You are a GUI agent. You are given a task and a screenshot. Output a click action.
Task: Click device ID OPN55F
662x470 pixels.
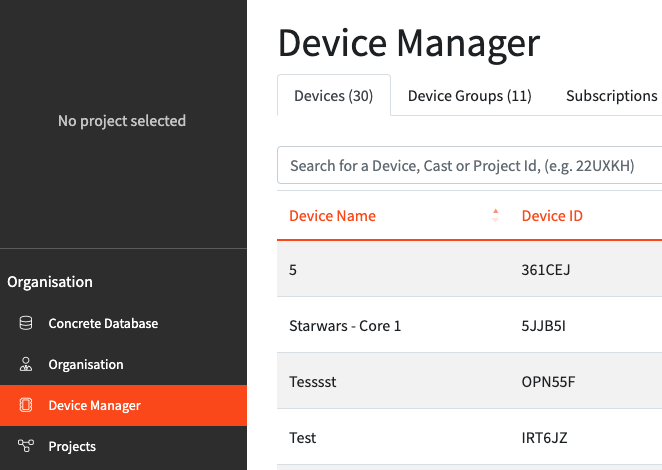click(x=546, y=382)
